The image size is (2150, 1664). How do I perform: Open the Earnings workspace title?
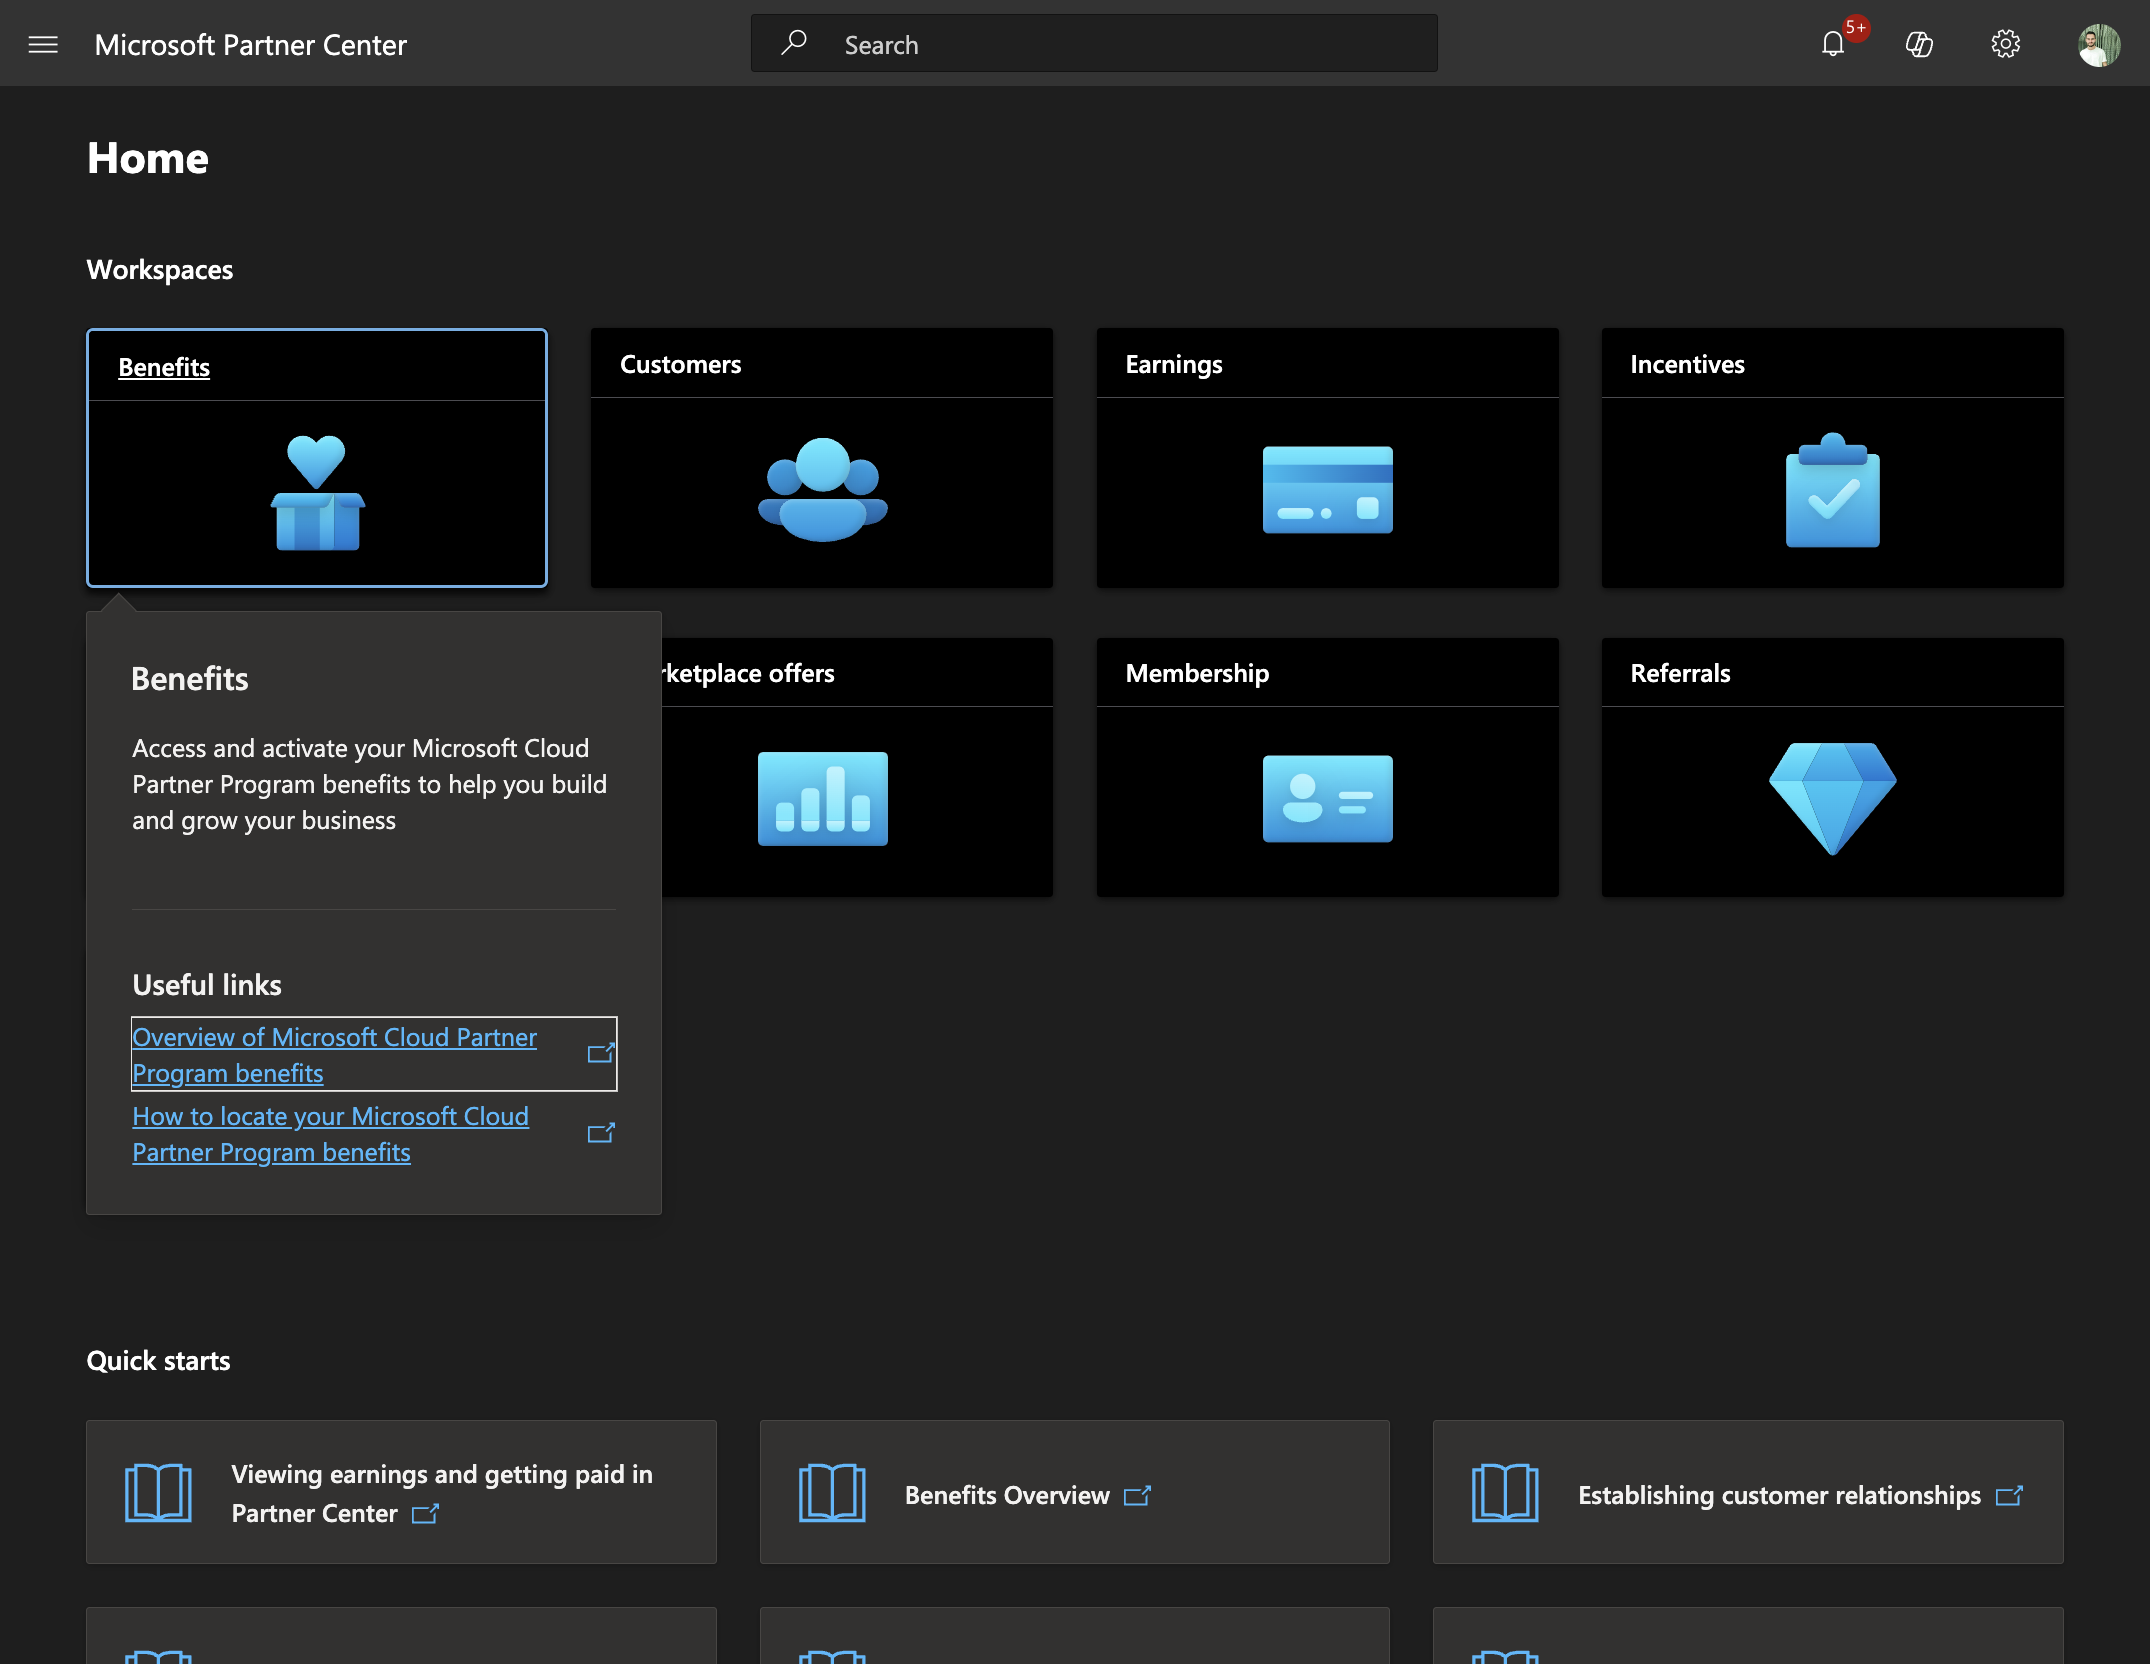(1174, 364)
